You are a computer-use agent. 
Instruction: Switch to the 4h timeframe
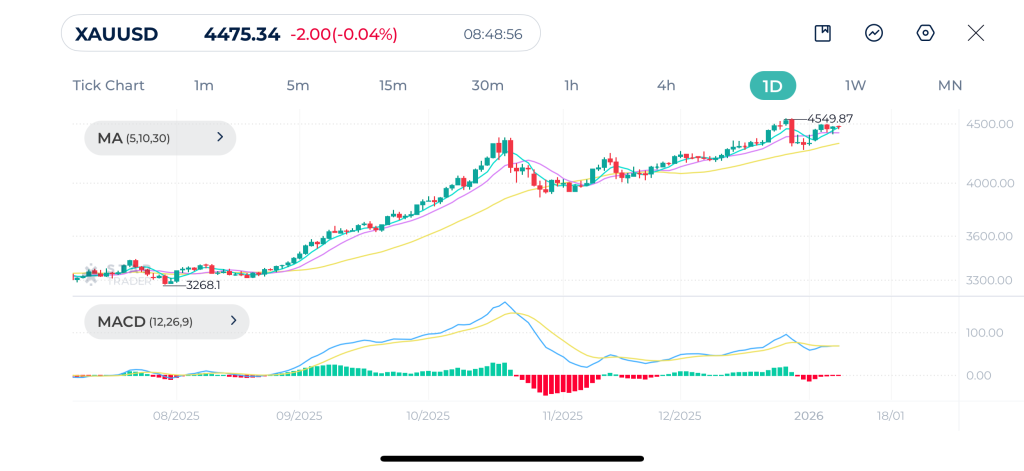pos(666,86)
